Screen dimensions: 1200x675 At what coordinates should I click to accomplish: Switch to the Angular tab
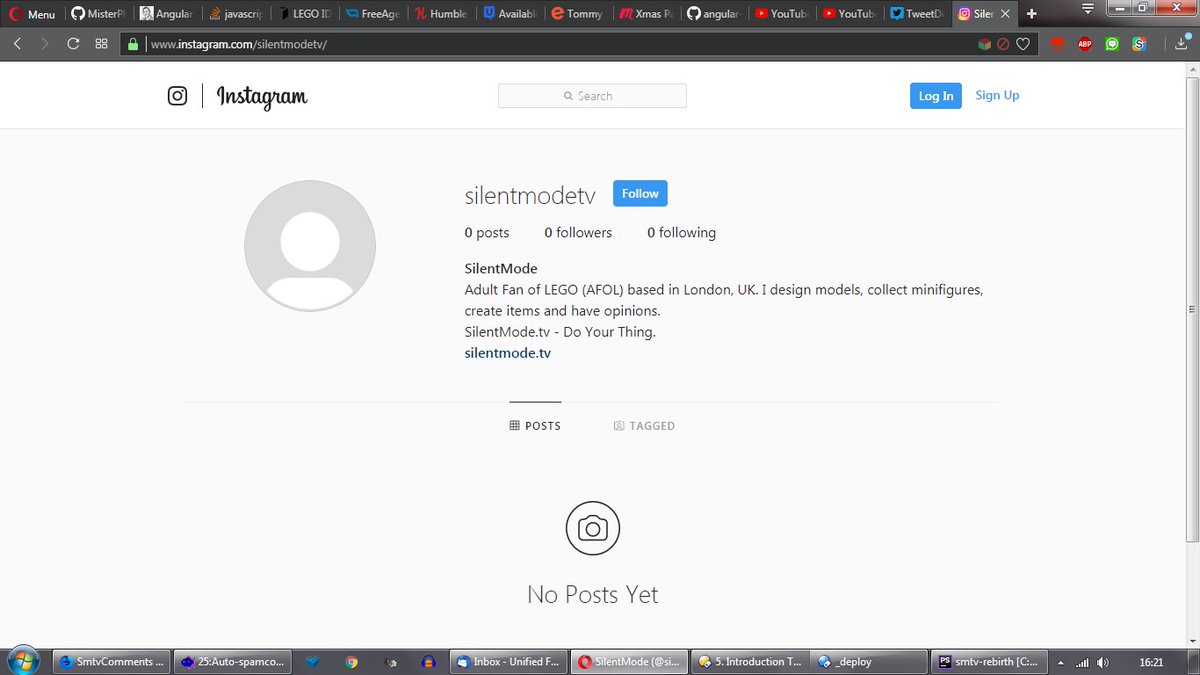point(165,14)
